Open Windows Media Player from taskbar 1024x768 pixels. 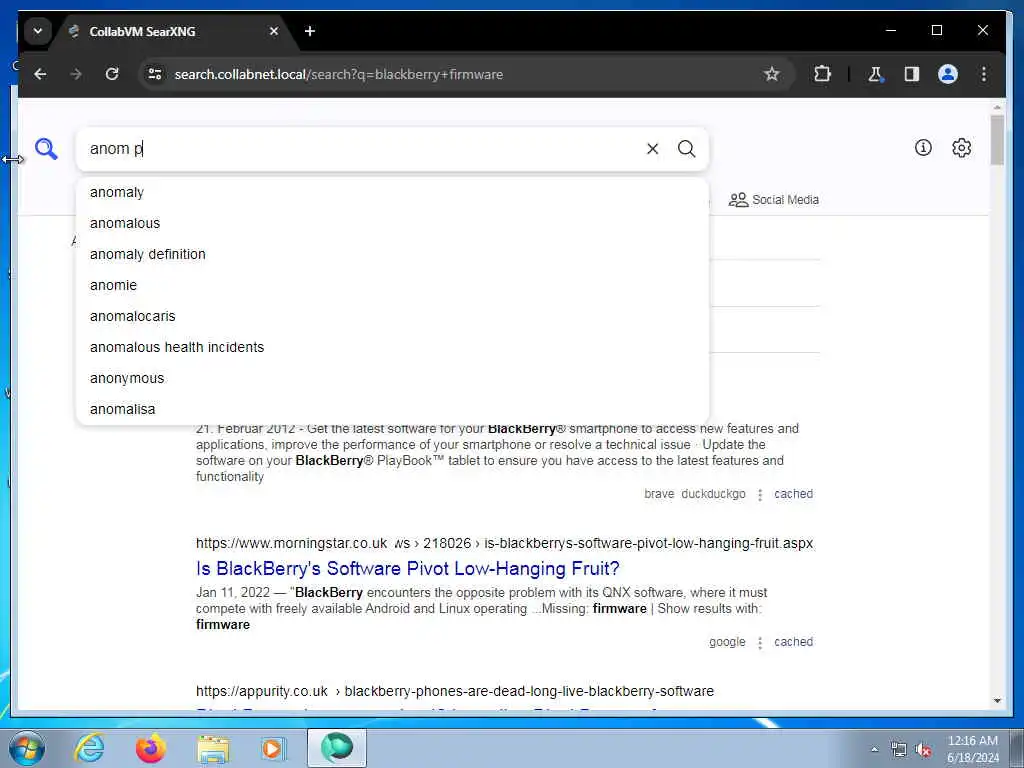click(273, 748)
